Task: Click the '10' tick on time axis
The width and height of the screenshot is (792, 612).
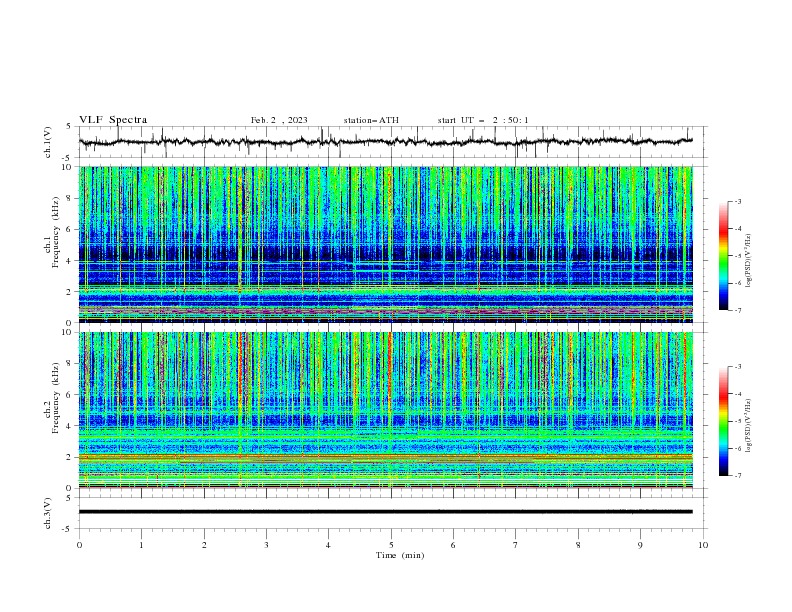Action: pos(703,545)
